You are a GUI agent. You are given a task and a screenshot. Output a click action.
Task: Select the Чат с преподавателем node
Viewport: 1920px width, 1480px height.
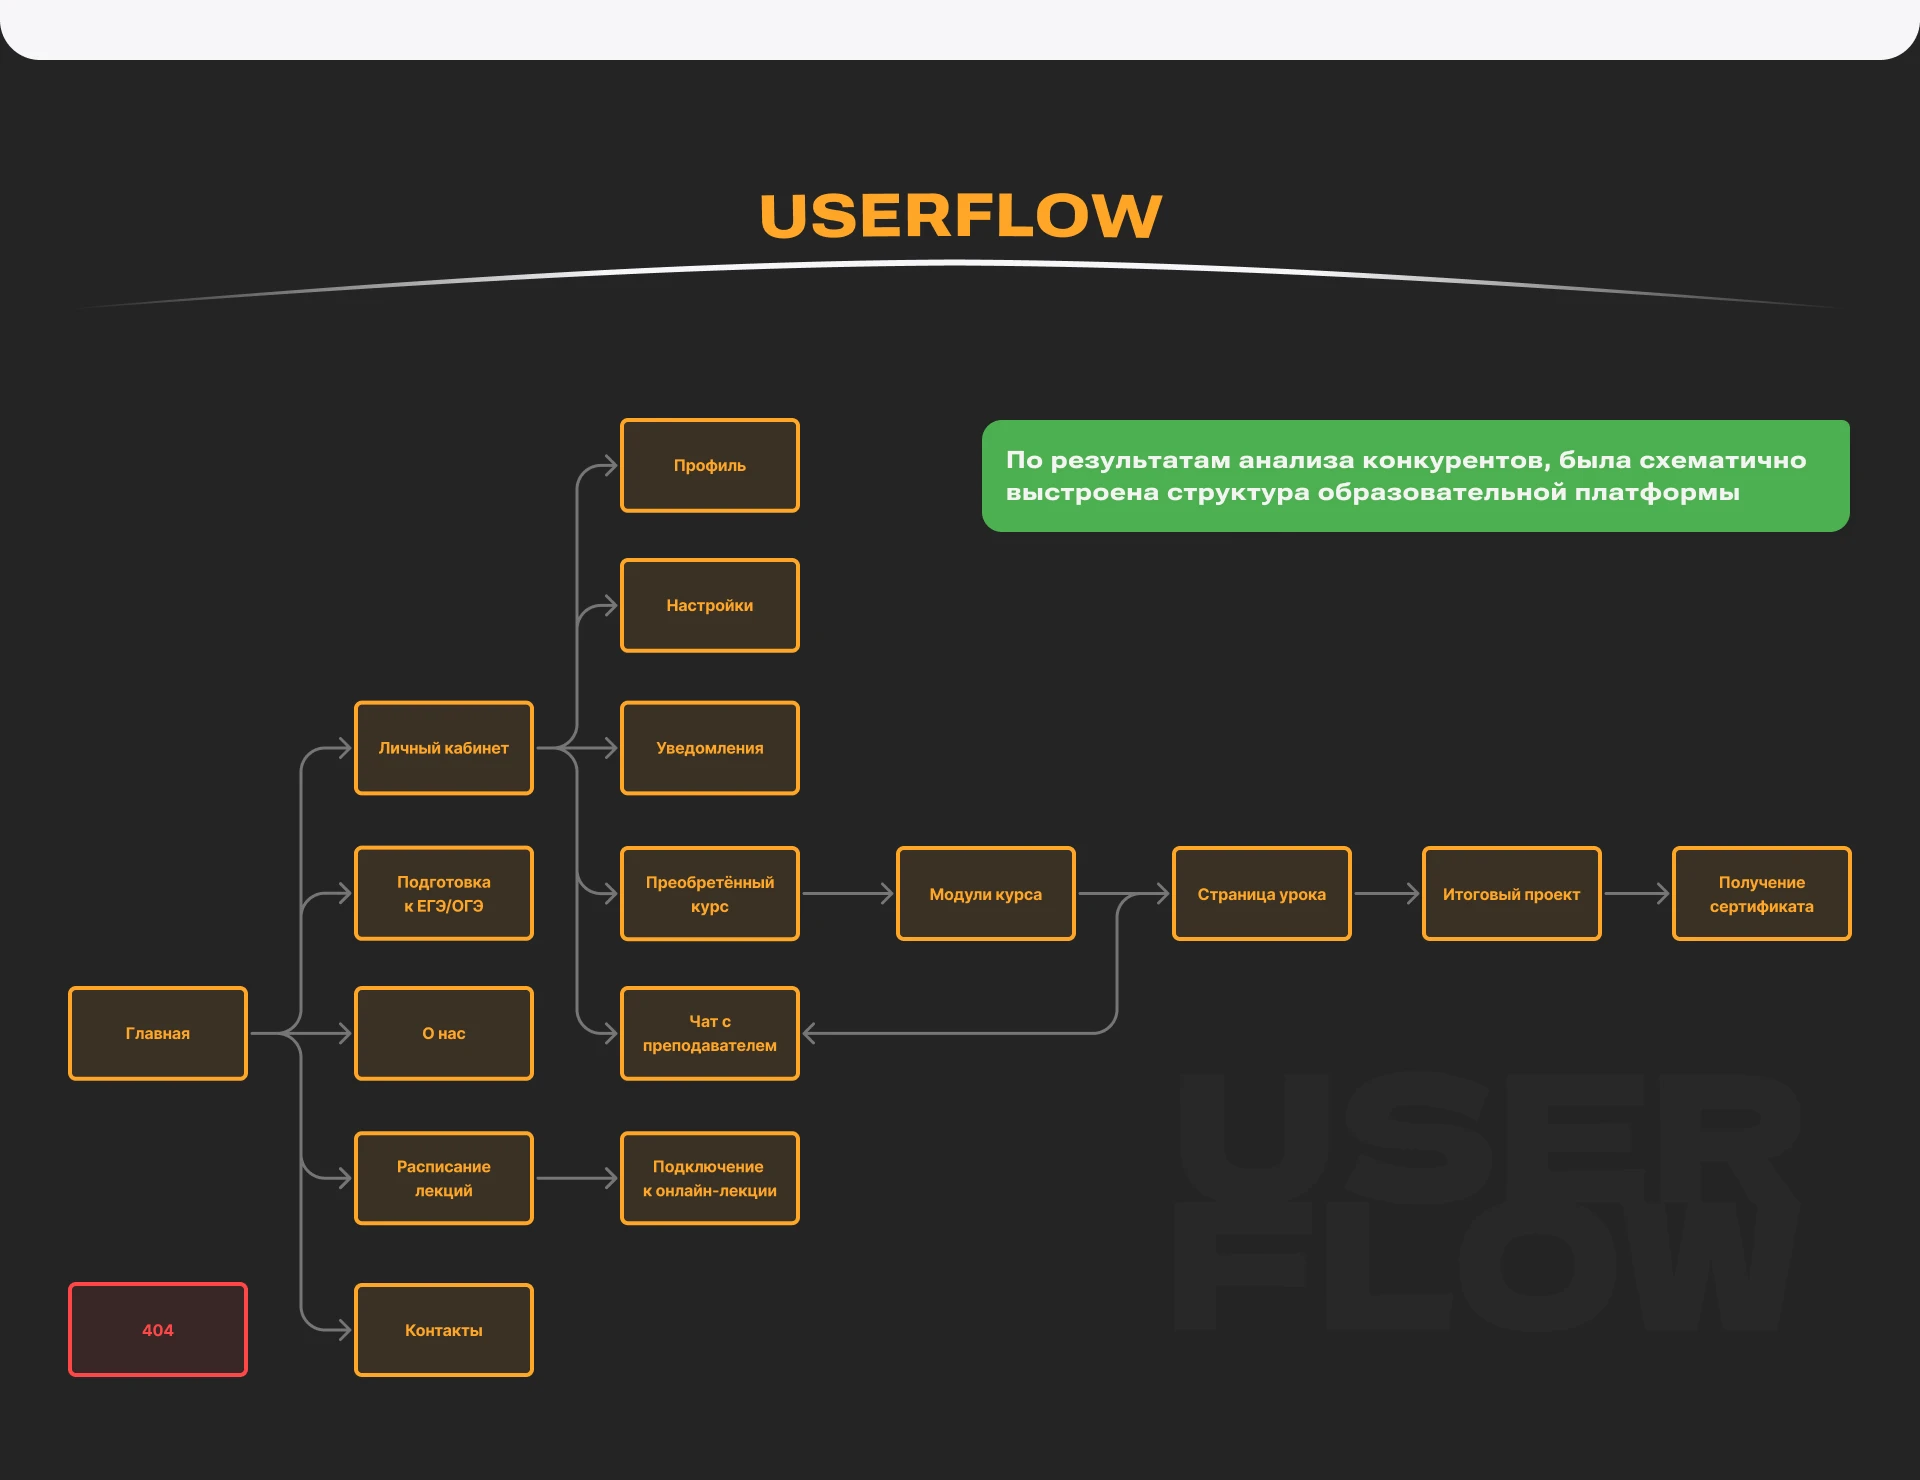pos(710,1033)
